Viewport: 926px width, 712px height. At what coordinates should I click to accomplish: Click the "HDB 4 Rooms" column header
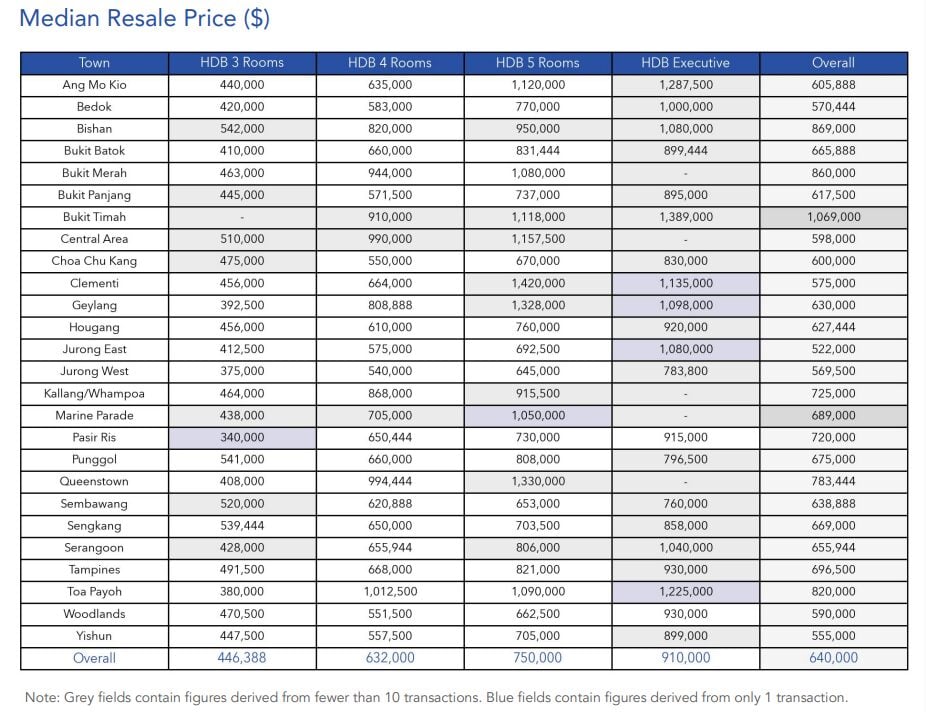390,62
